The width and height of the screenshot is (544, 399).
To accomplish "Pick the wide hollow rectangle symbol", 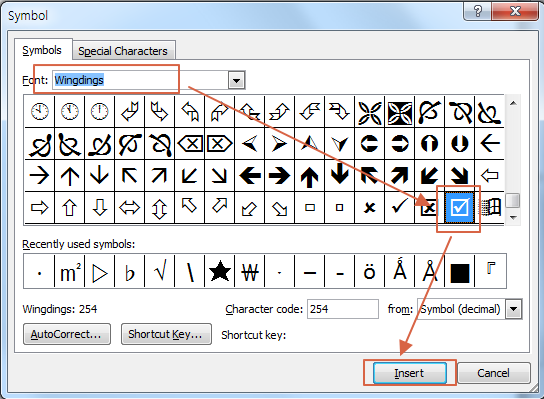I will point(309,207).
